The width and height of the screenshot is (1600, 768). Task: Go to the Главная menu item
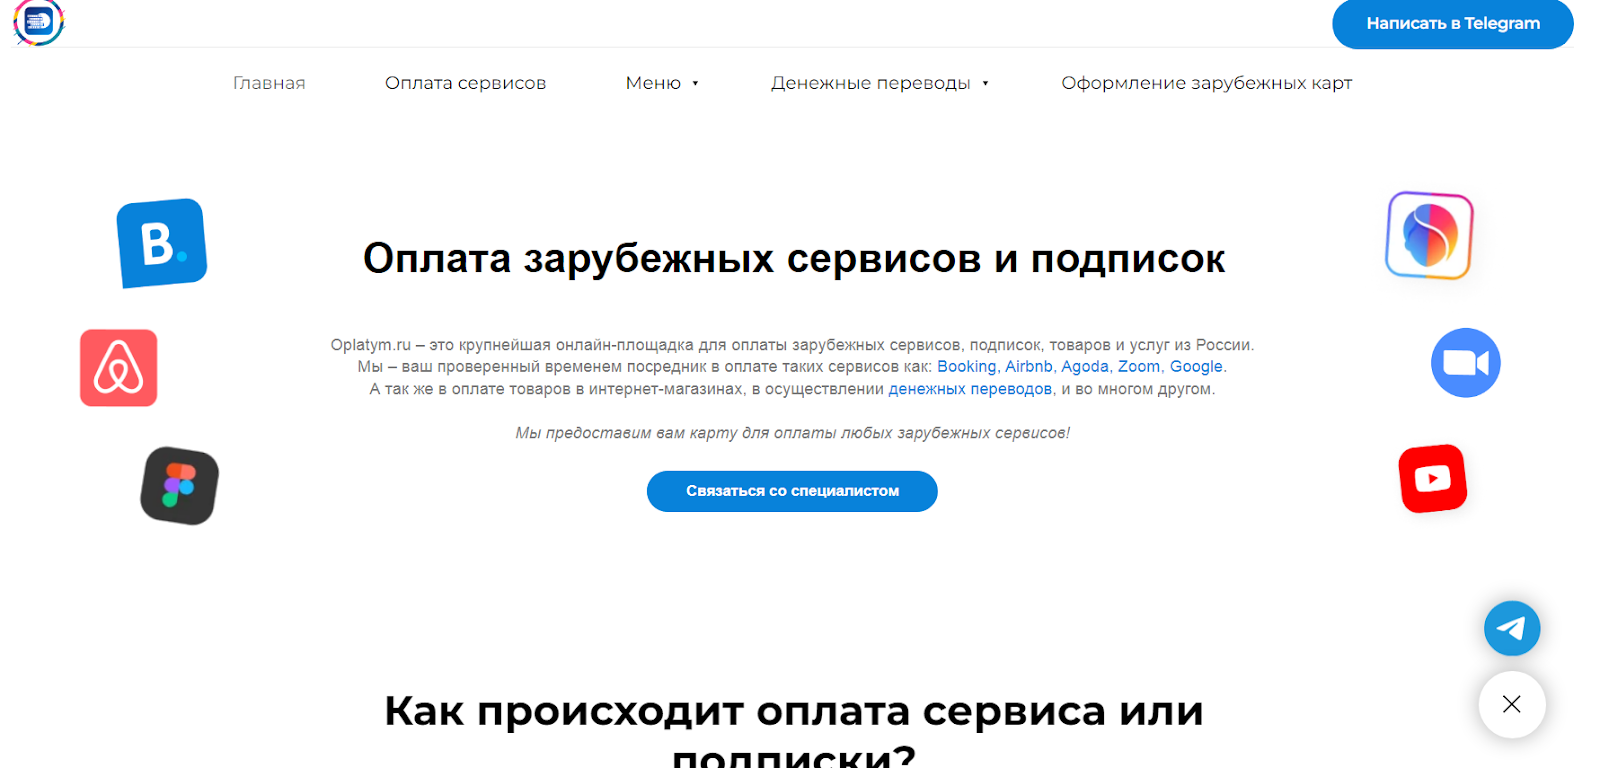tap(269, 83)
